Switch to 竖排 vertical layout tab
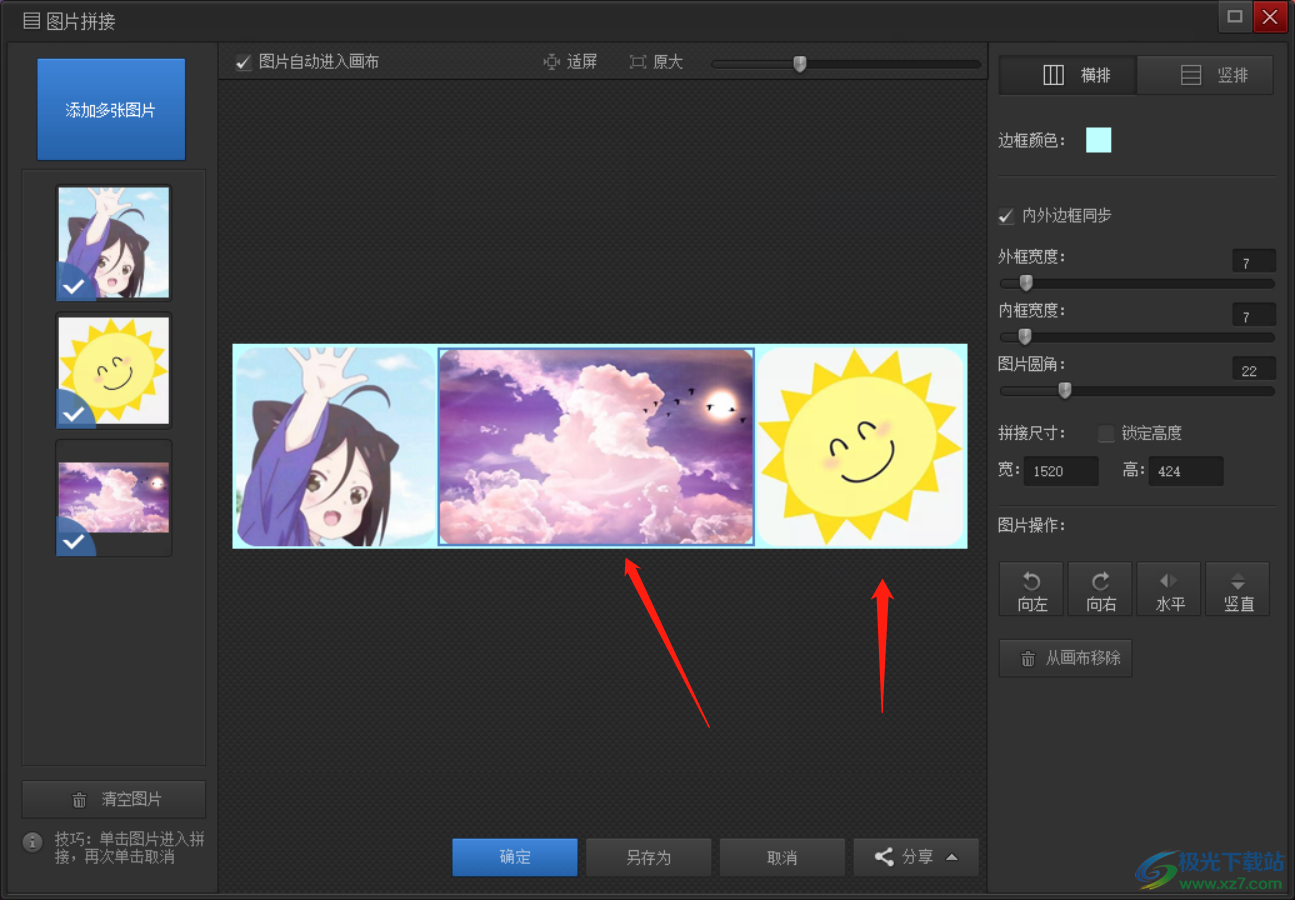Image resolution: width=1295 pixels, height=900 pixels. [1205, 75]
